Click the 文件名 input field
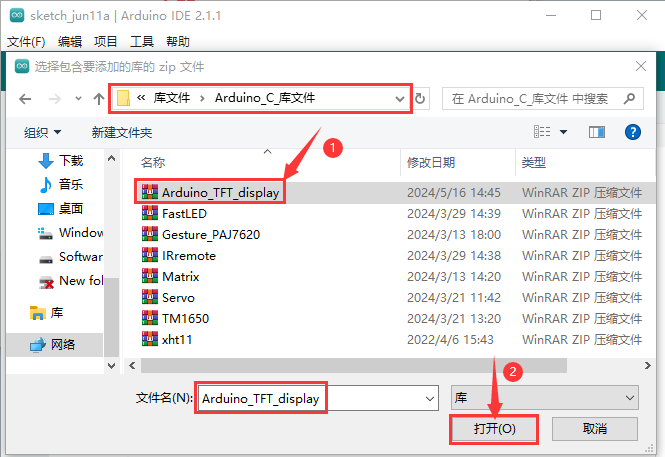Screen dimensions: 665x457 coord(318,398)
